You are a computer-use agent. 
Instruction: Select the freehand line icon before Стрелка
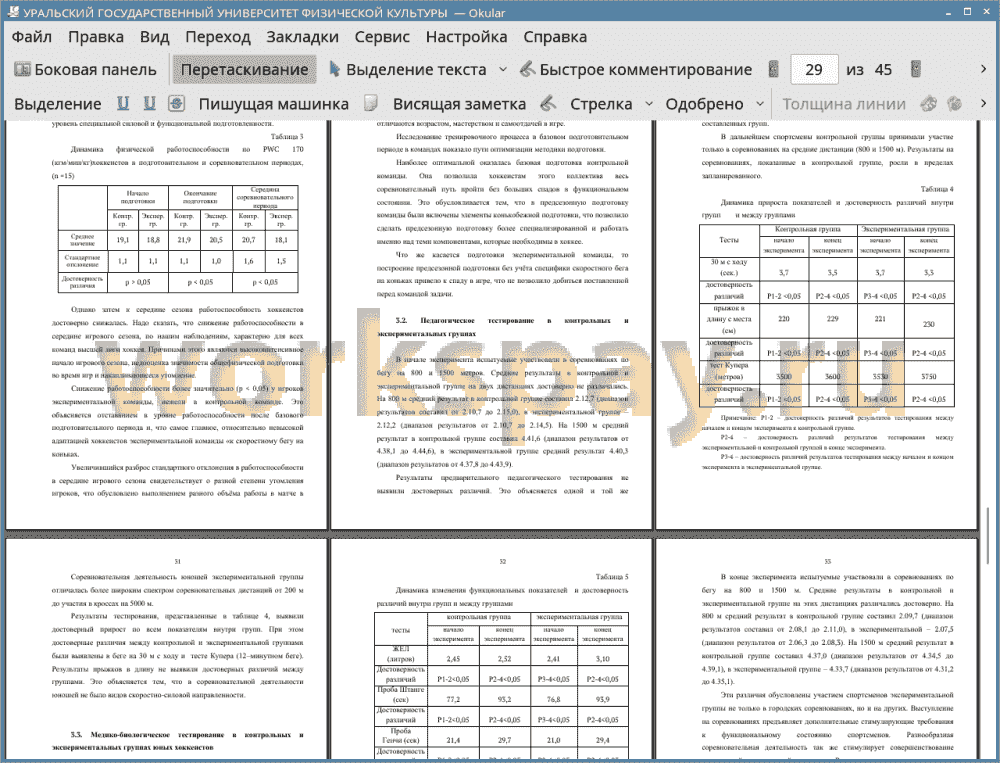click(548, 103)
